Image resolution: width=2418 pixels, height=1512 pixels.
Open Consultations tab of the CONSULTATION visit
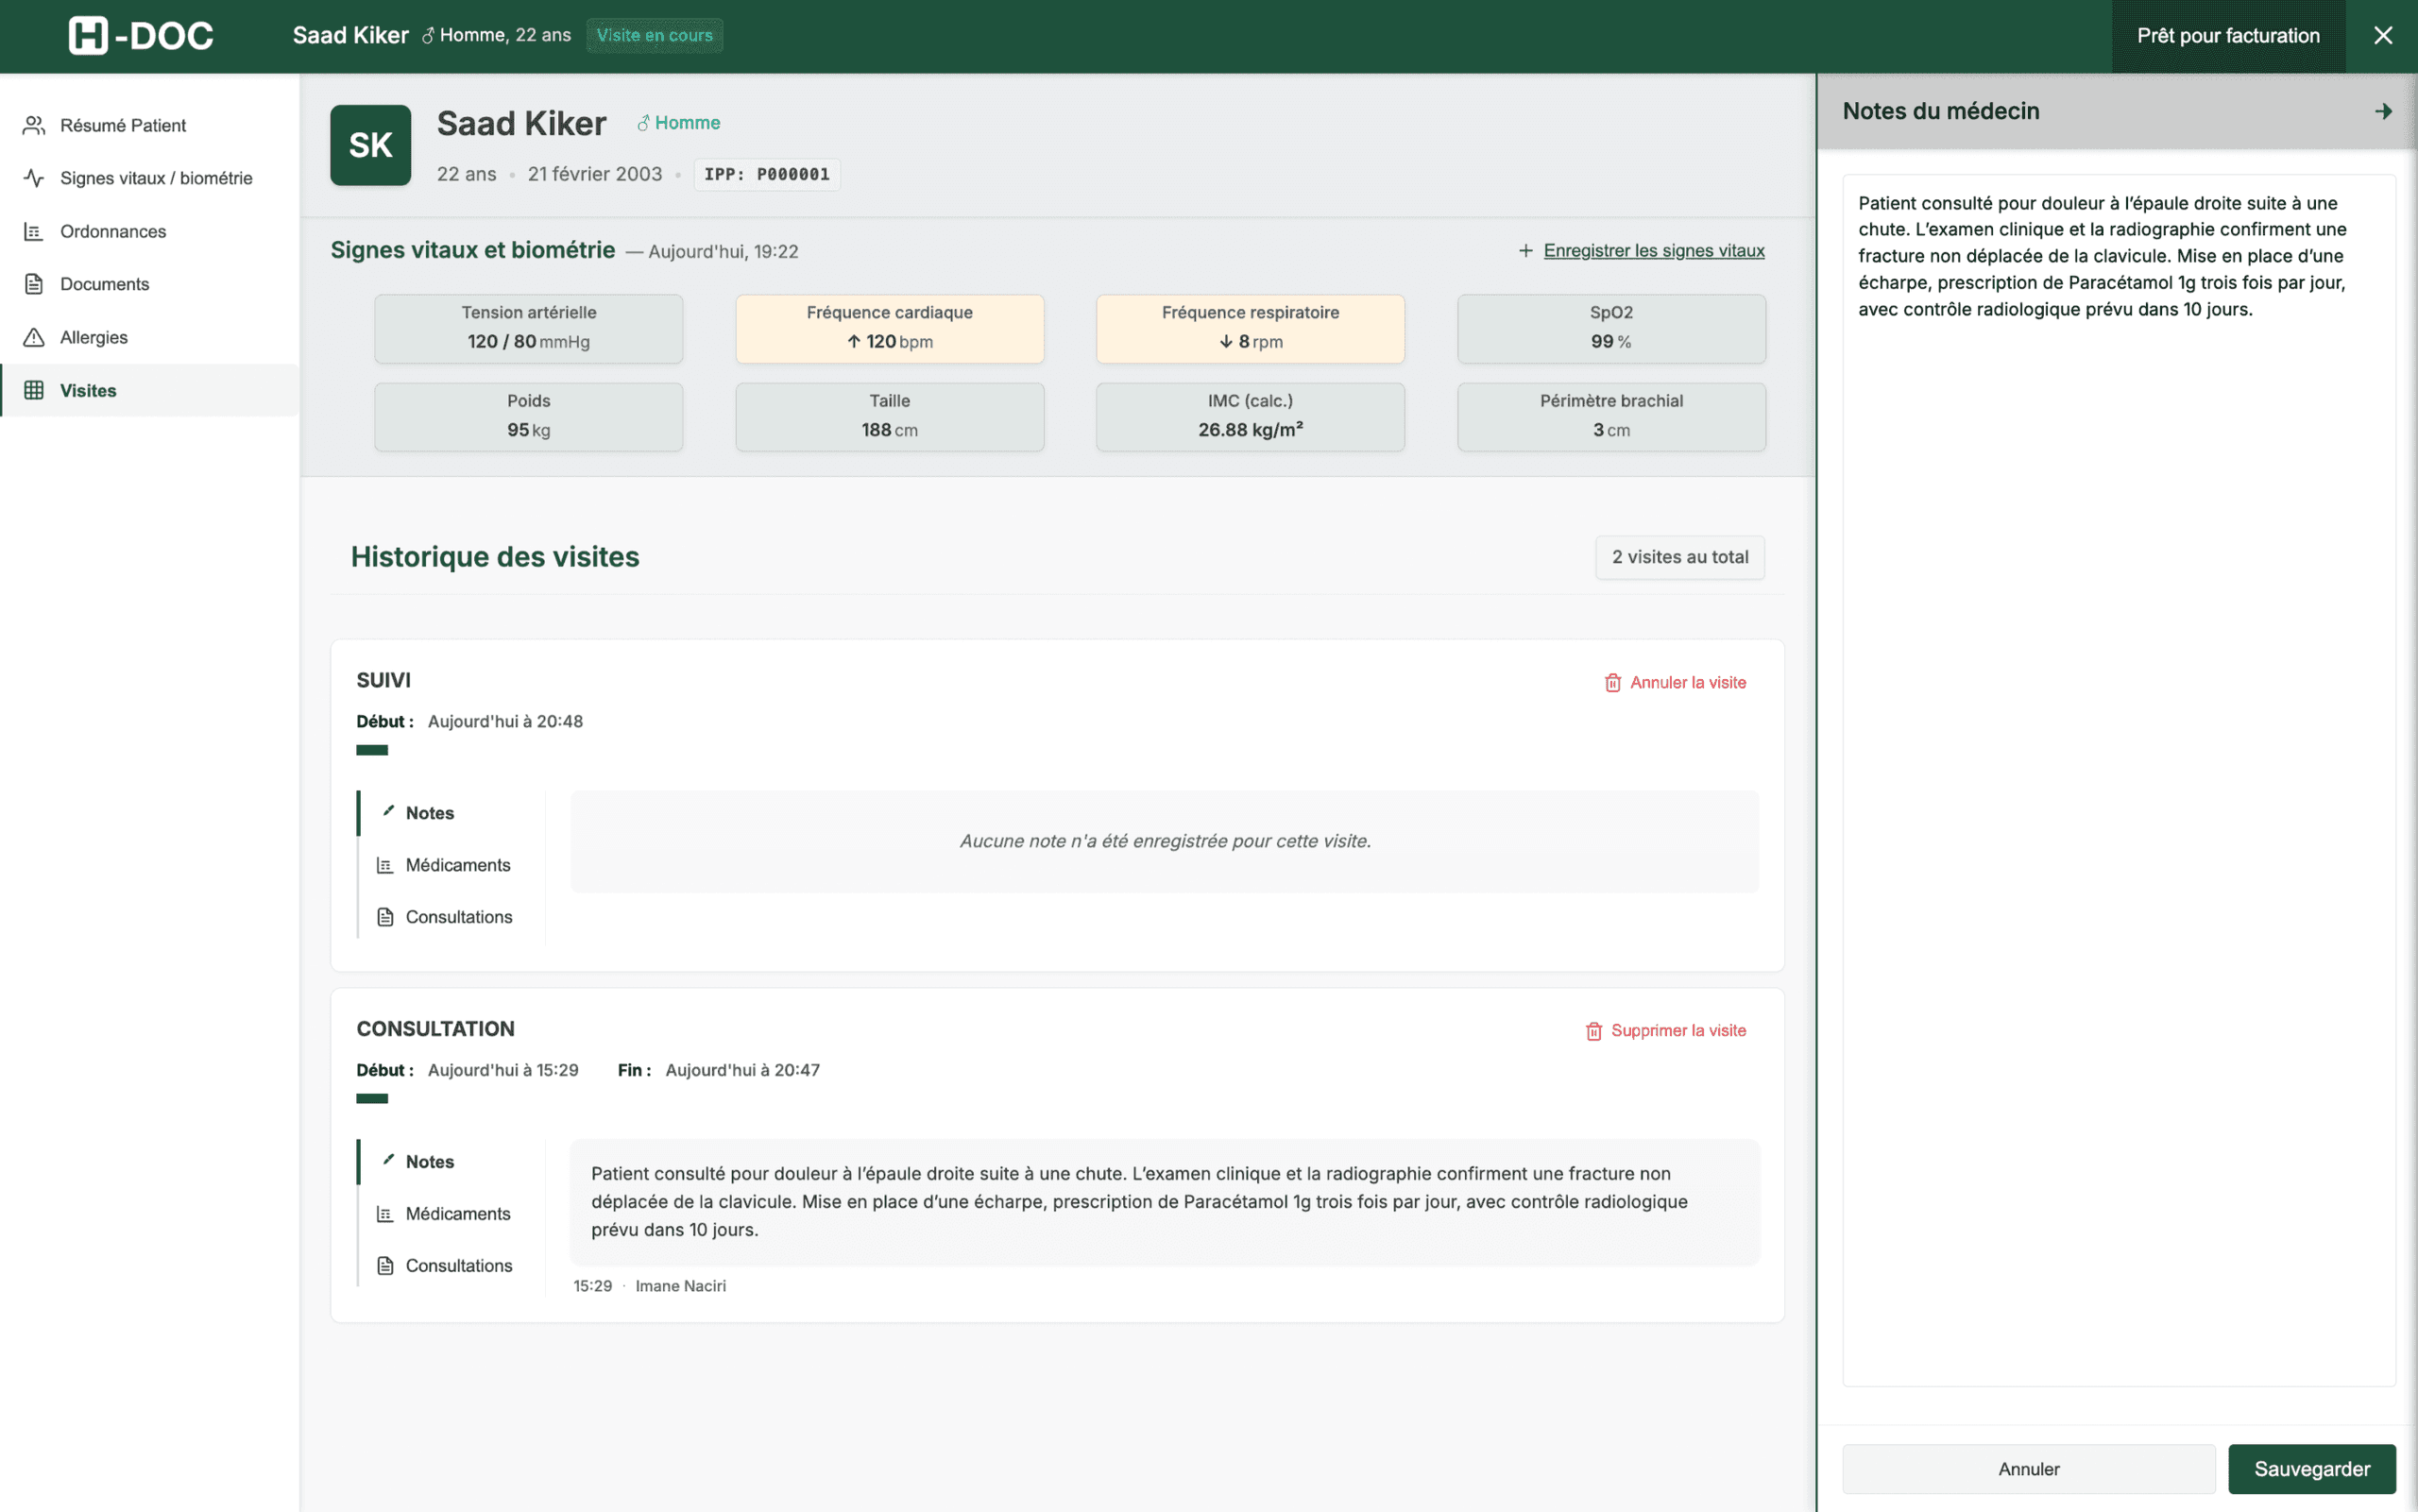(x=459, y=1265)
